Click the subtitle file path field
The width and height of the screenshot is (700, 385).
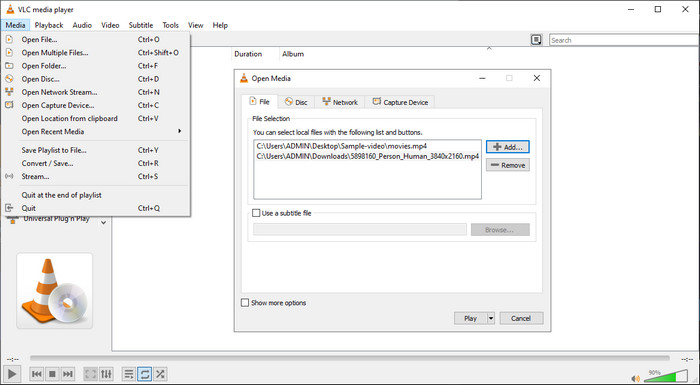[360, 230]
